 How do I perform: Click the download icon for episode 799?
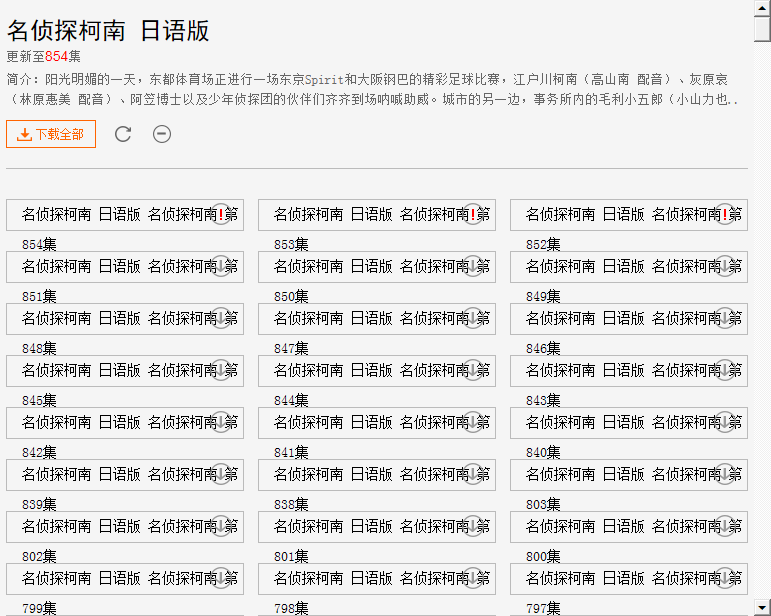[x=221, y=579]
